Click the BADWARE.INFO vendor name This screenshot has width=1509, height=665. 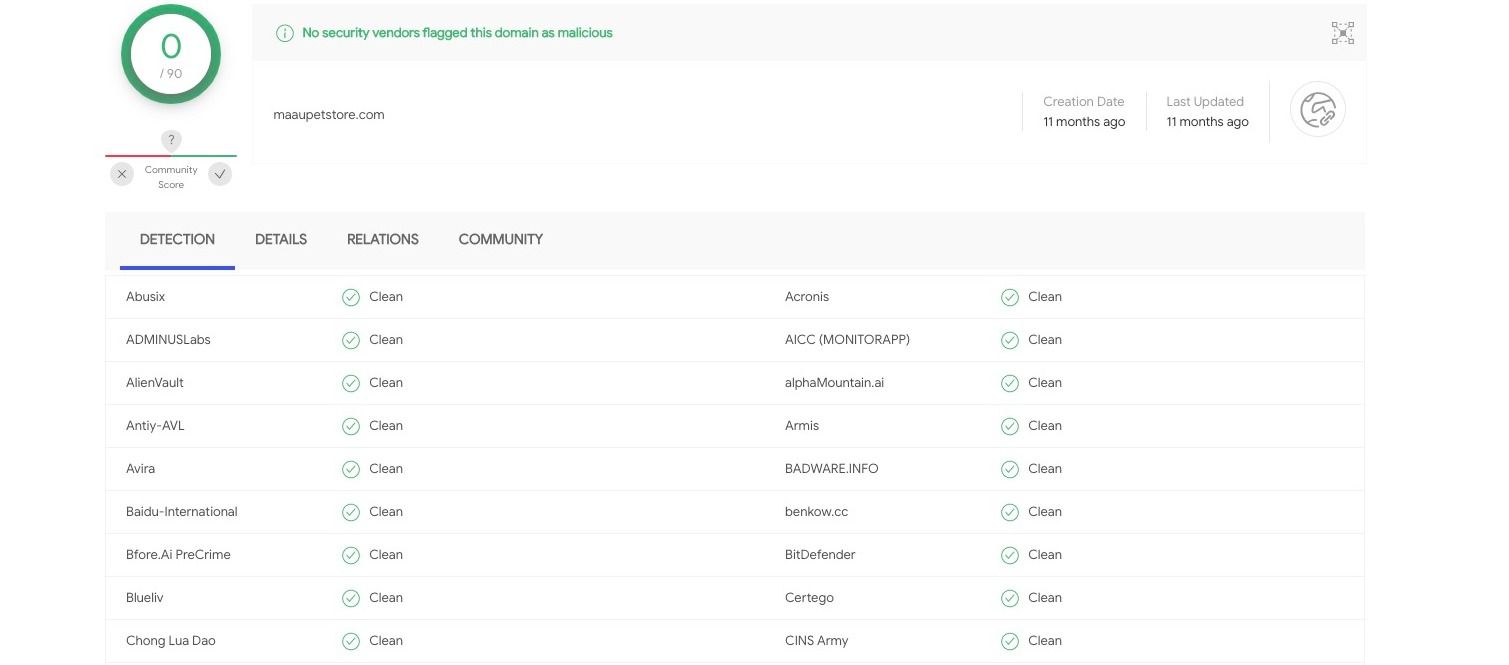pos(832,469)
